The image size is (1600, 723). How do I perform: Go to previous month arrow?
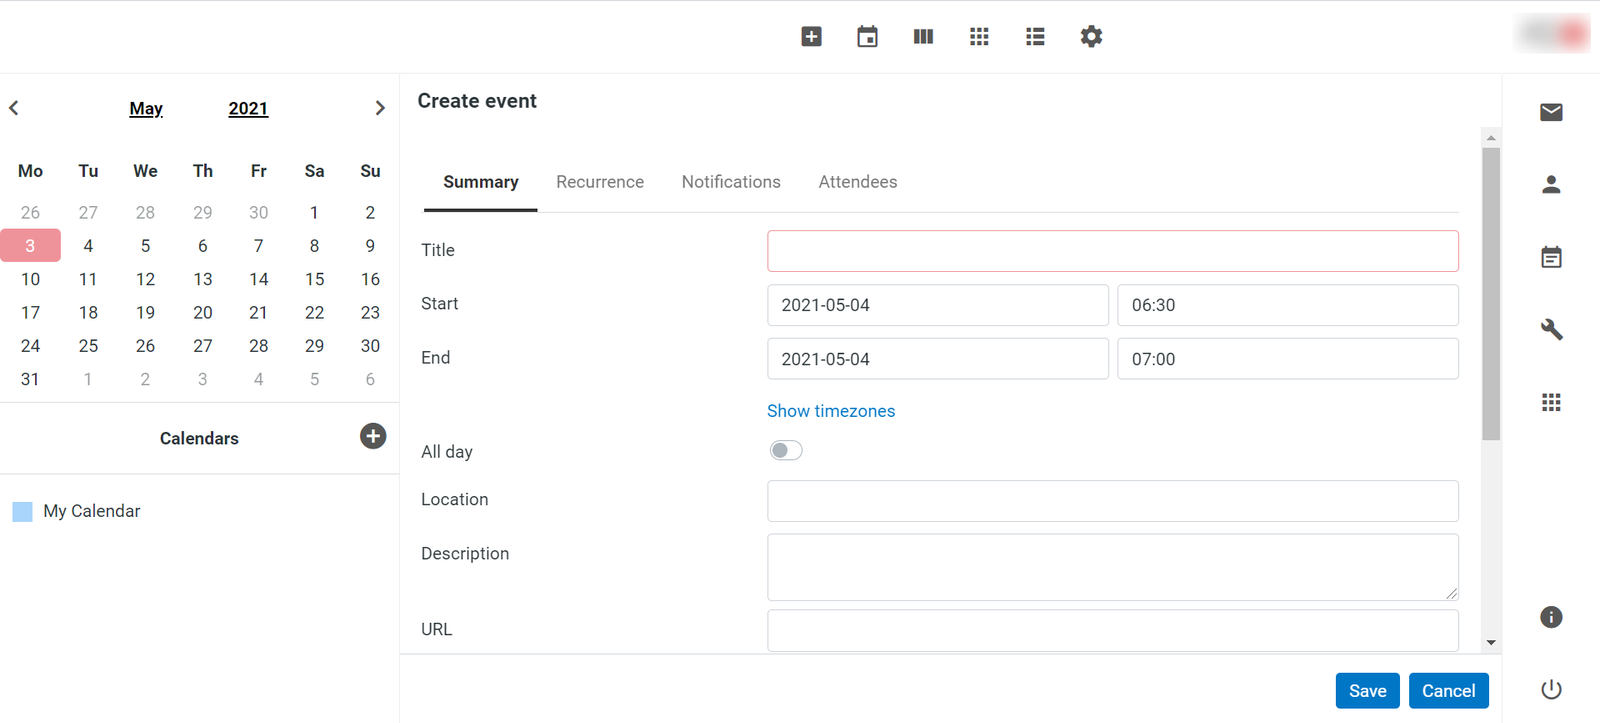[14, 108]
